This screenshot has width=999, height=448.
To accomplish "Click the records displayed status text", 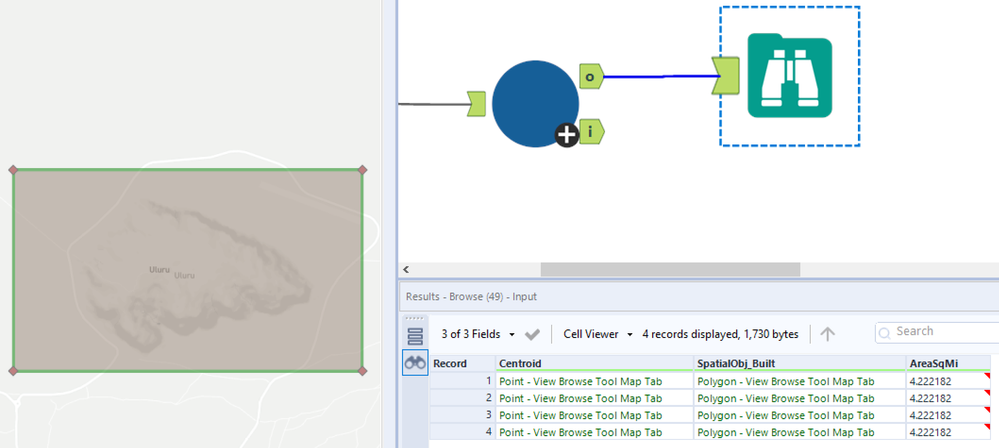I will pyautogui.click(x=720, y=334).
